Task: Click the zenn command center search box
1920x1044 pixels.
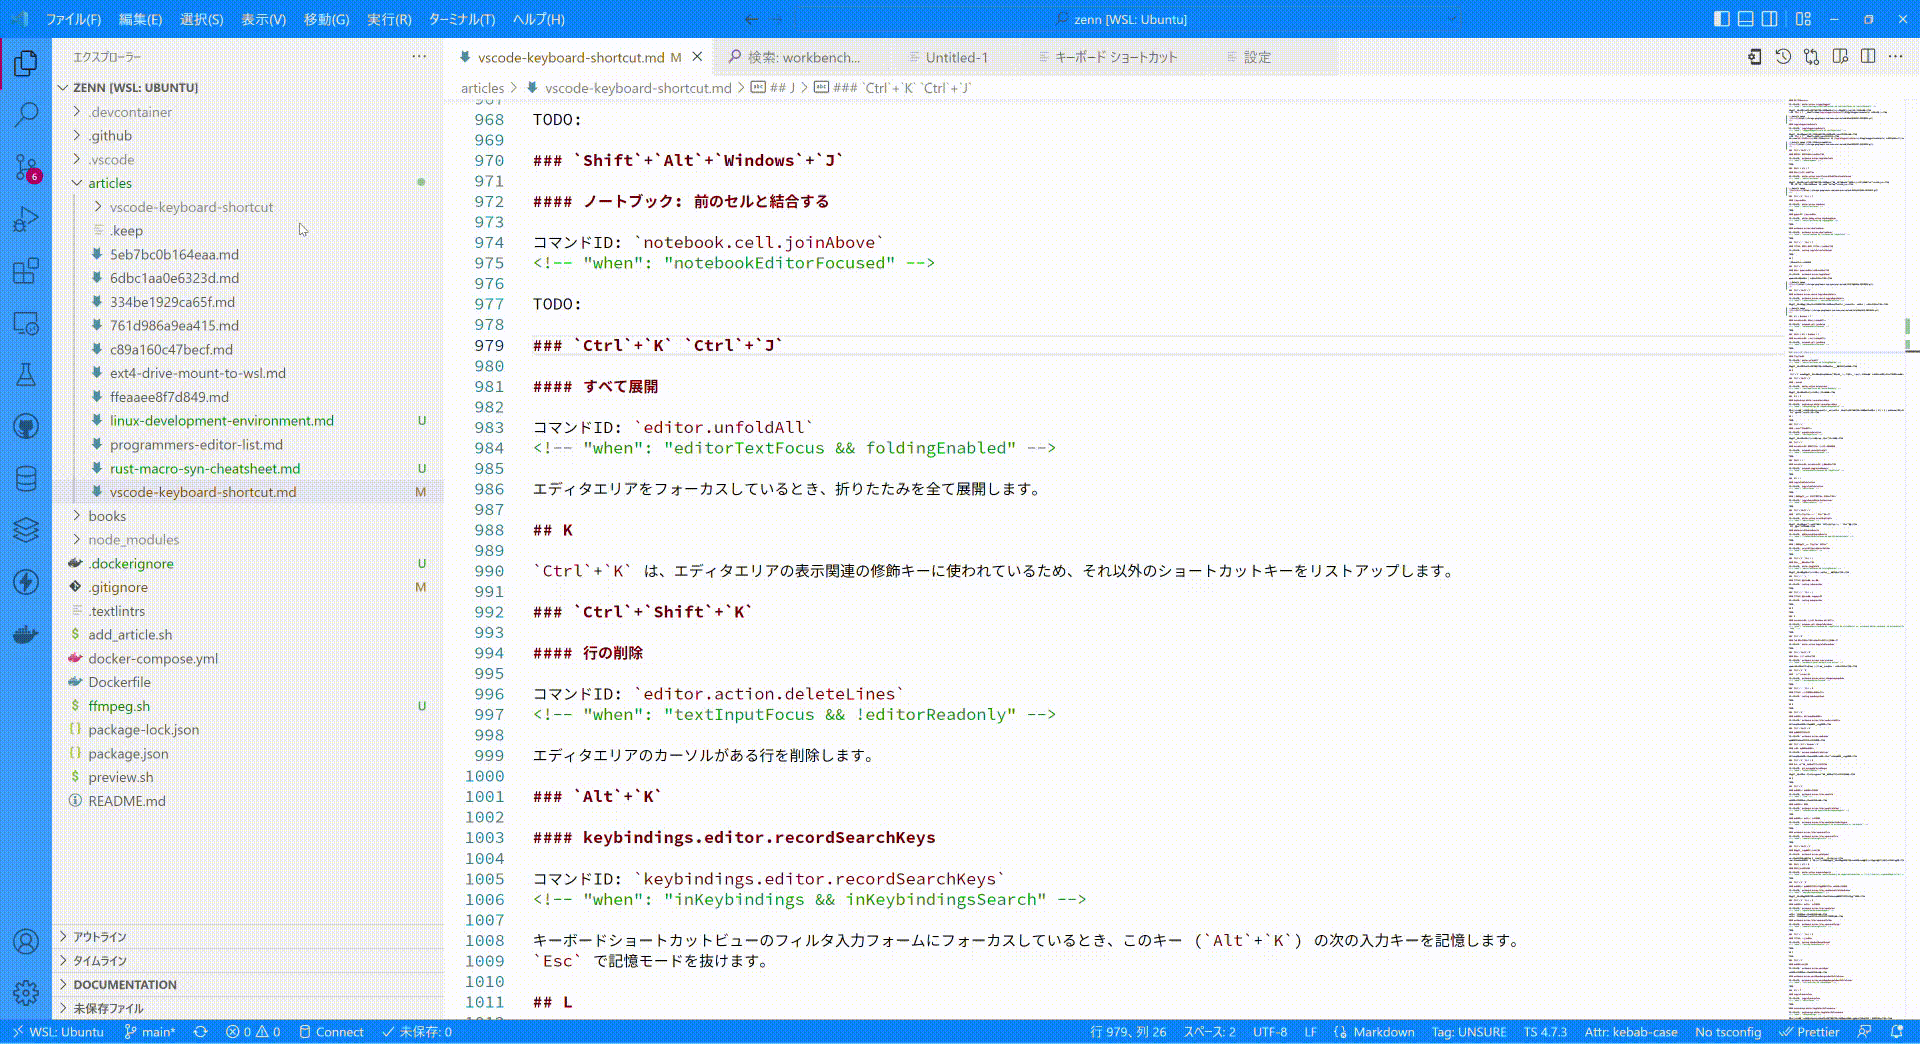Action: coord(1128,19)
